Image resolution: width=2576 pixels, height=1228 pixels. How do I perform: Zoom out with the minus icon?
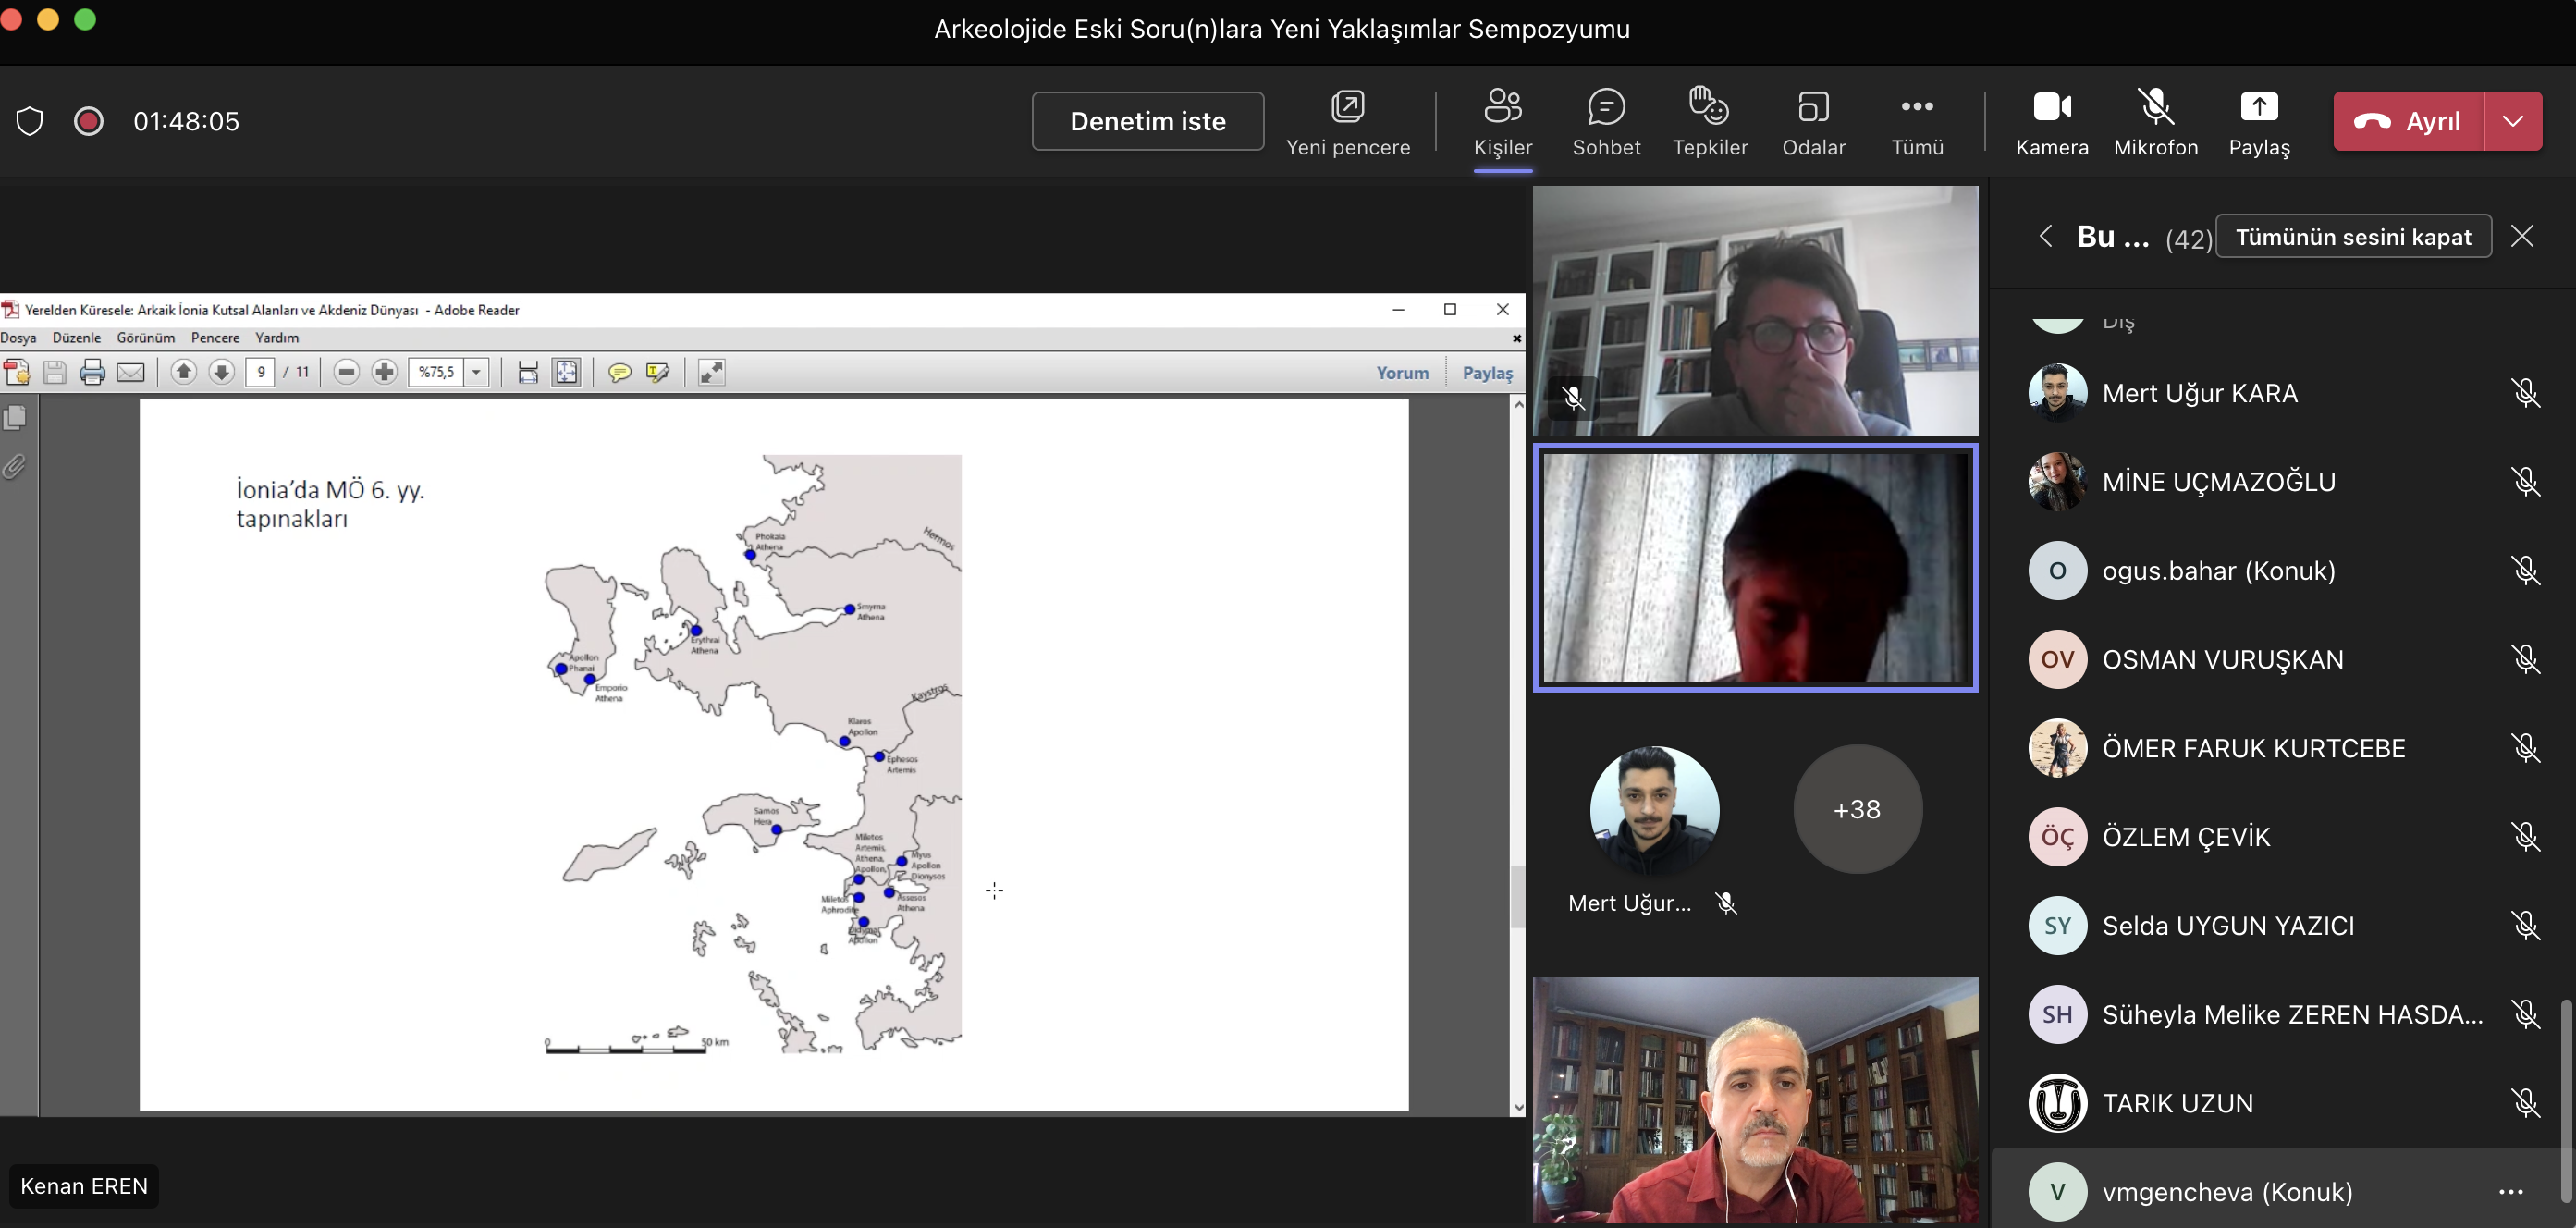pyautogui.click(x=346, y=372)
